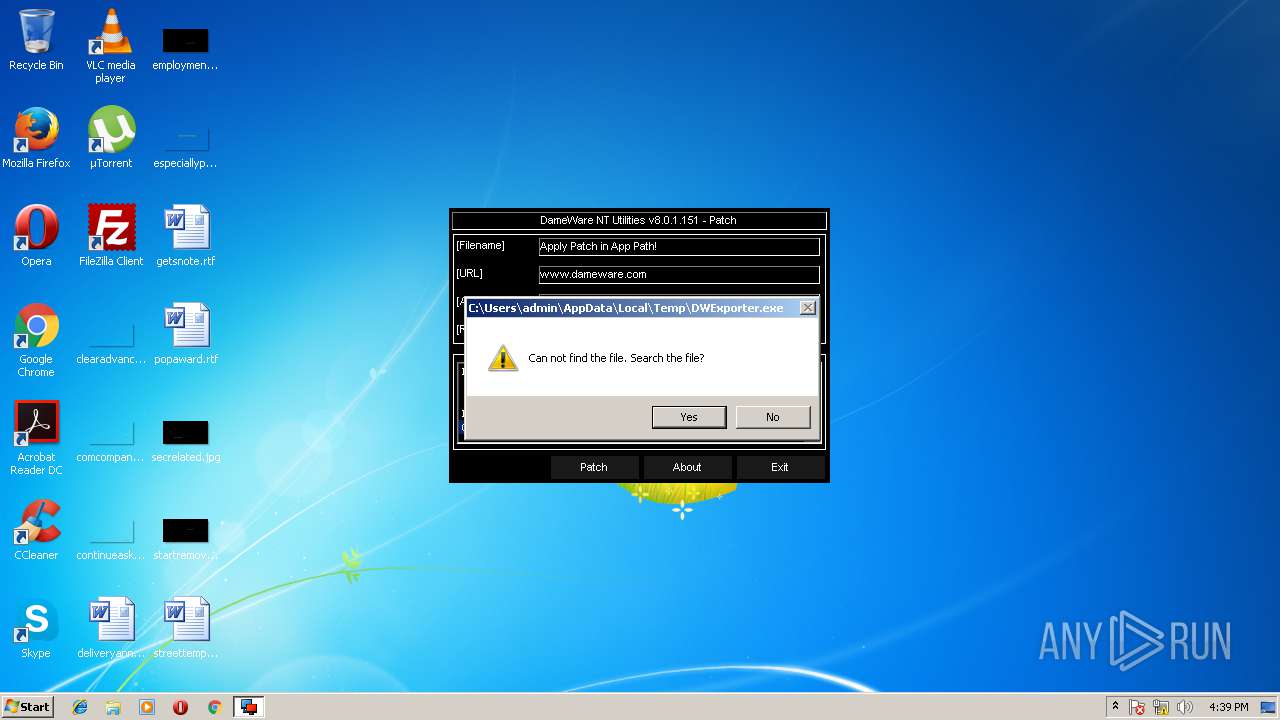Open Windows Explorer from taskbar

coord(113,707)
